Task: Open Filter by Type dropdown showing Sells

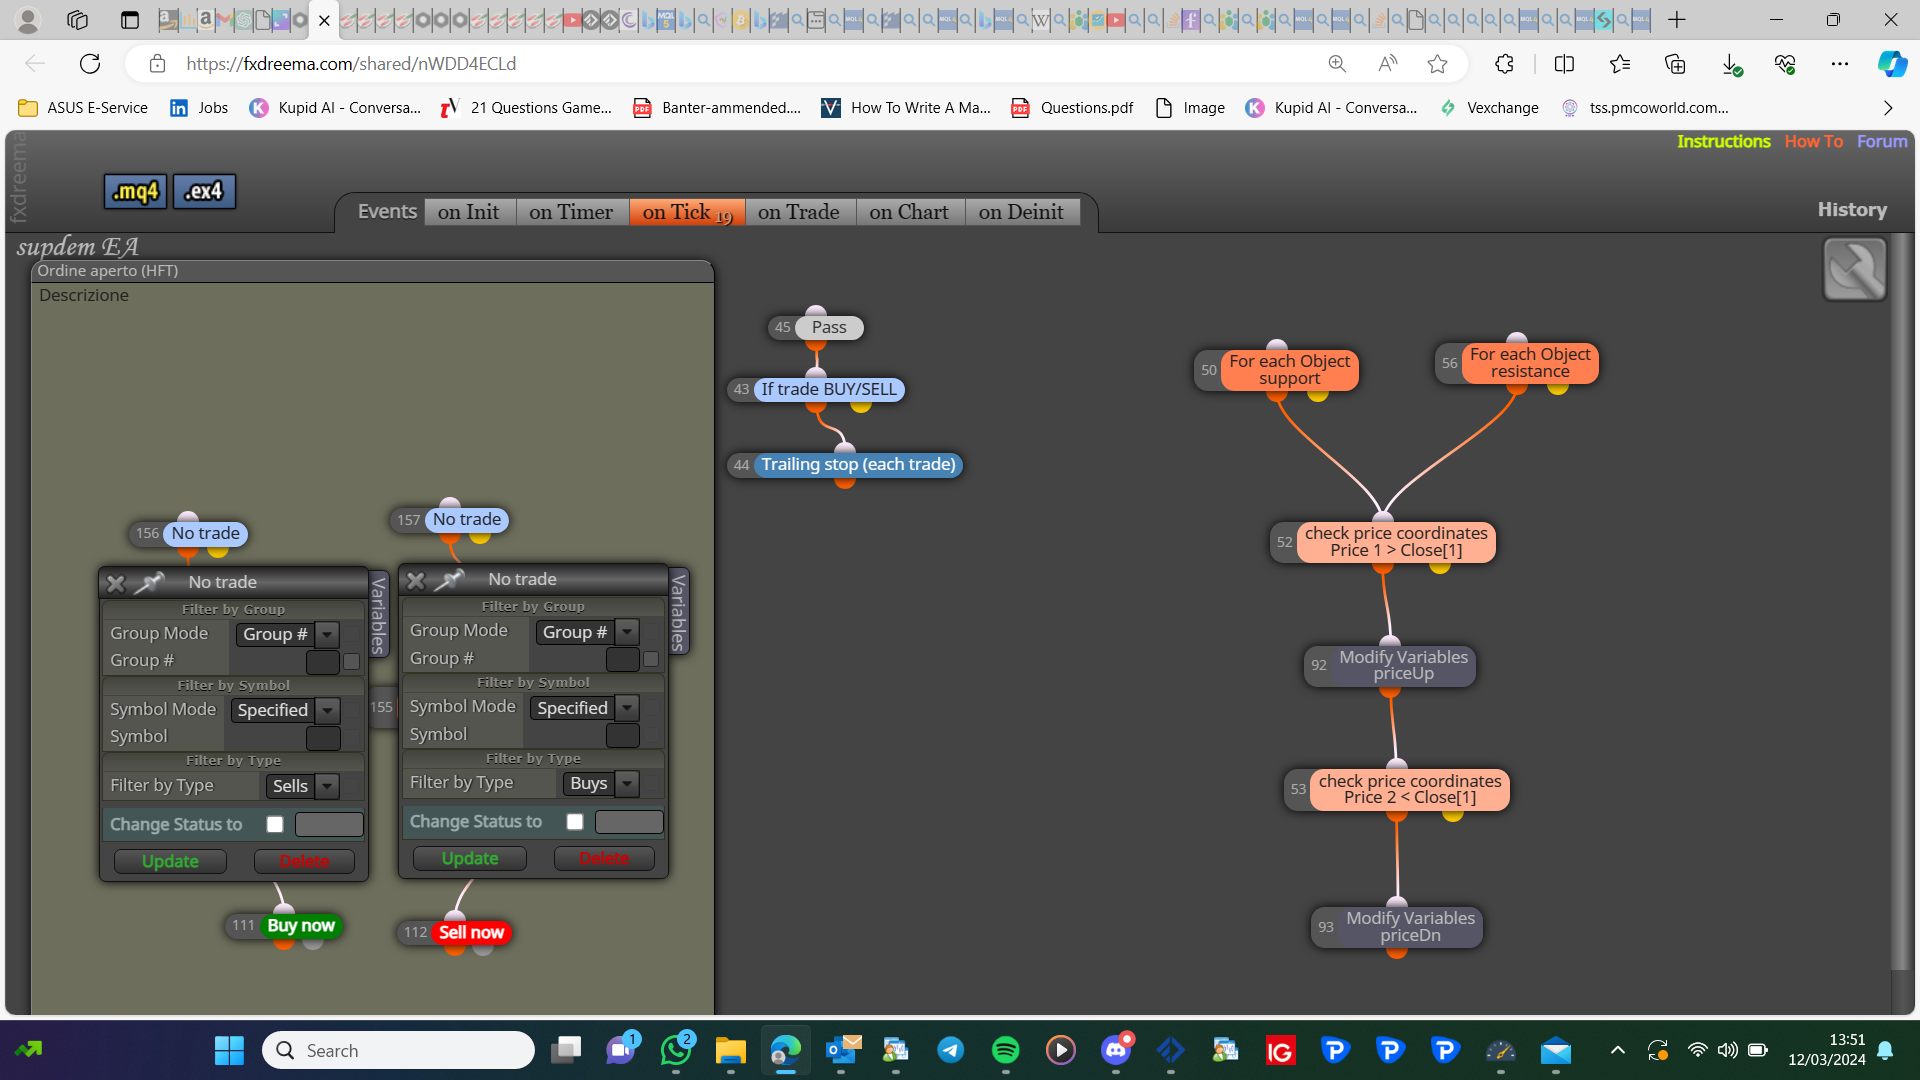Action: point(303,786)
